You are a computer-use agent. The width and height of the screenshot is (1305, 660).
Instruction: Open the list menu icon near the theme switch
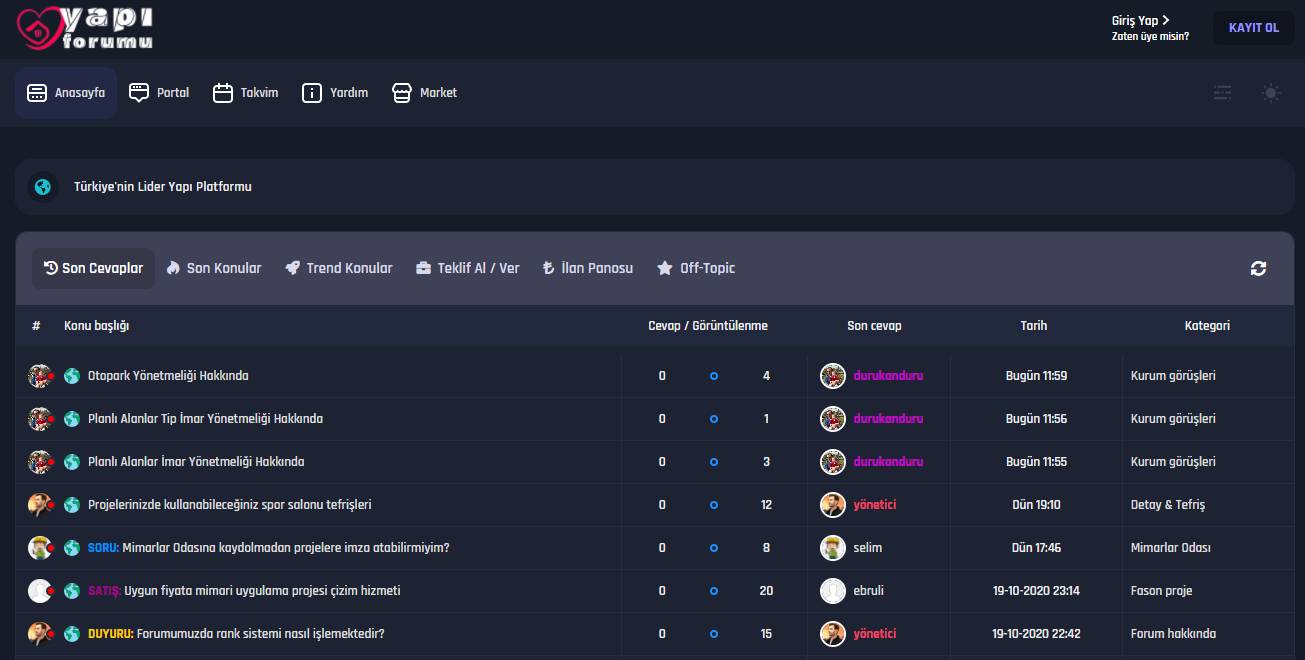pos(1222,93)
